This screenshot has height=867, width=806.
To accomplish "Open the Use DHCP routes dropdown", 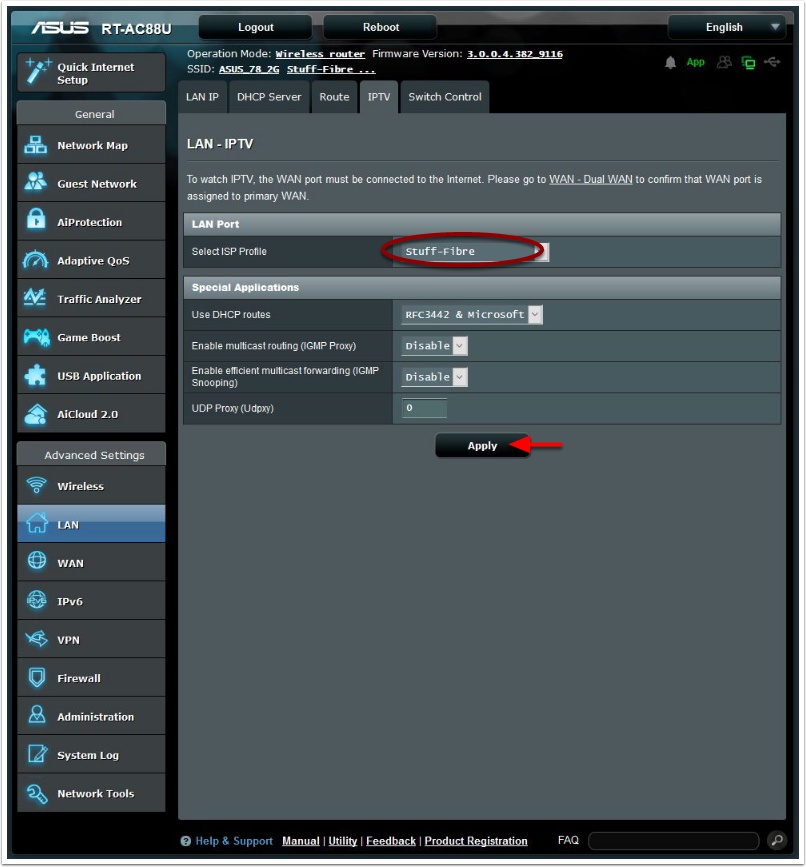I will tap(472, 315).
